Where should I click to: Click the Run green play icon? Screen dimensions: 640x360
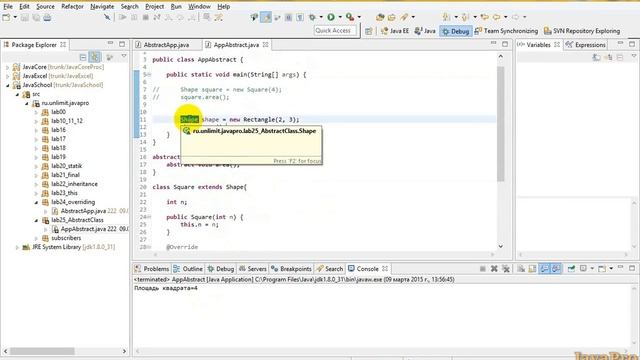tap(331, 17)
